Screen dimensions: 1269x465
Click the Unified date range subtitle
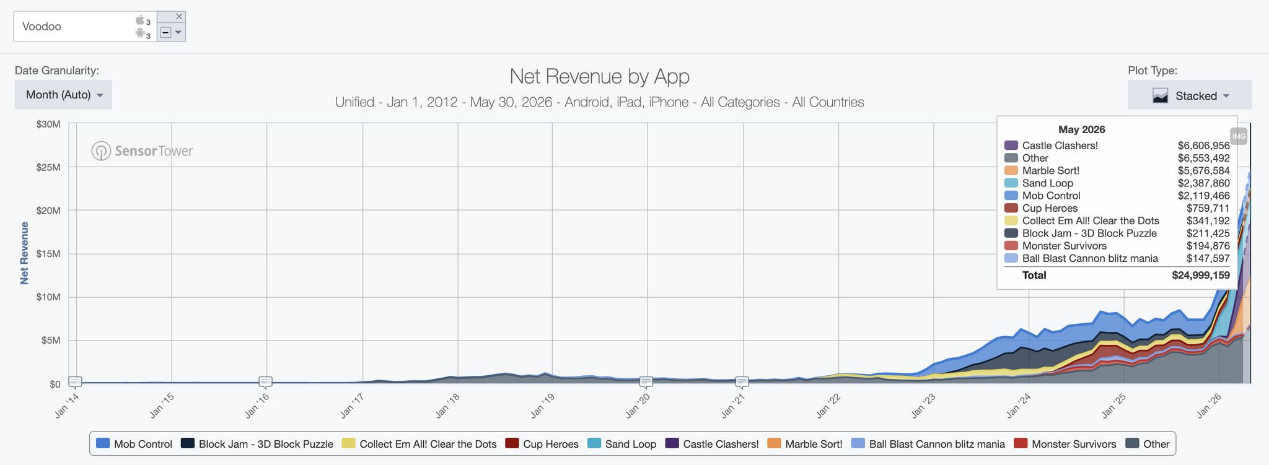599,102
